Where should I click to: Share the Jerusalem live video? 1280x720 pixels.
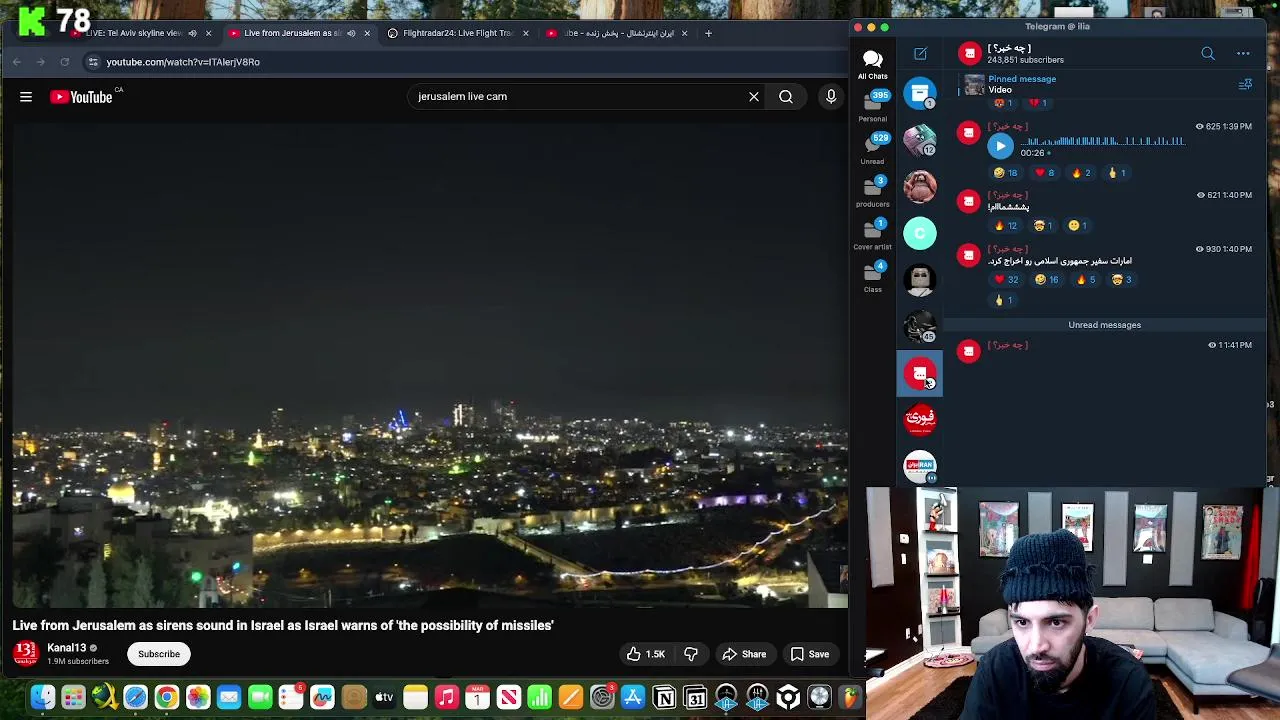(x=744, y=654)
